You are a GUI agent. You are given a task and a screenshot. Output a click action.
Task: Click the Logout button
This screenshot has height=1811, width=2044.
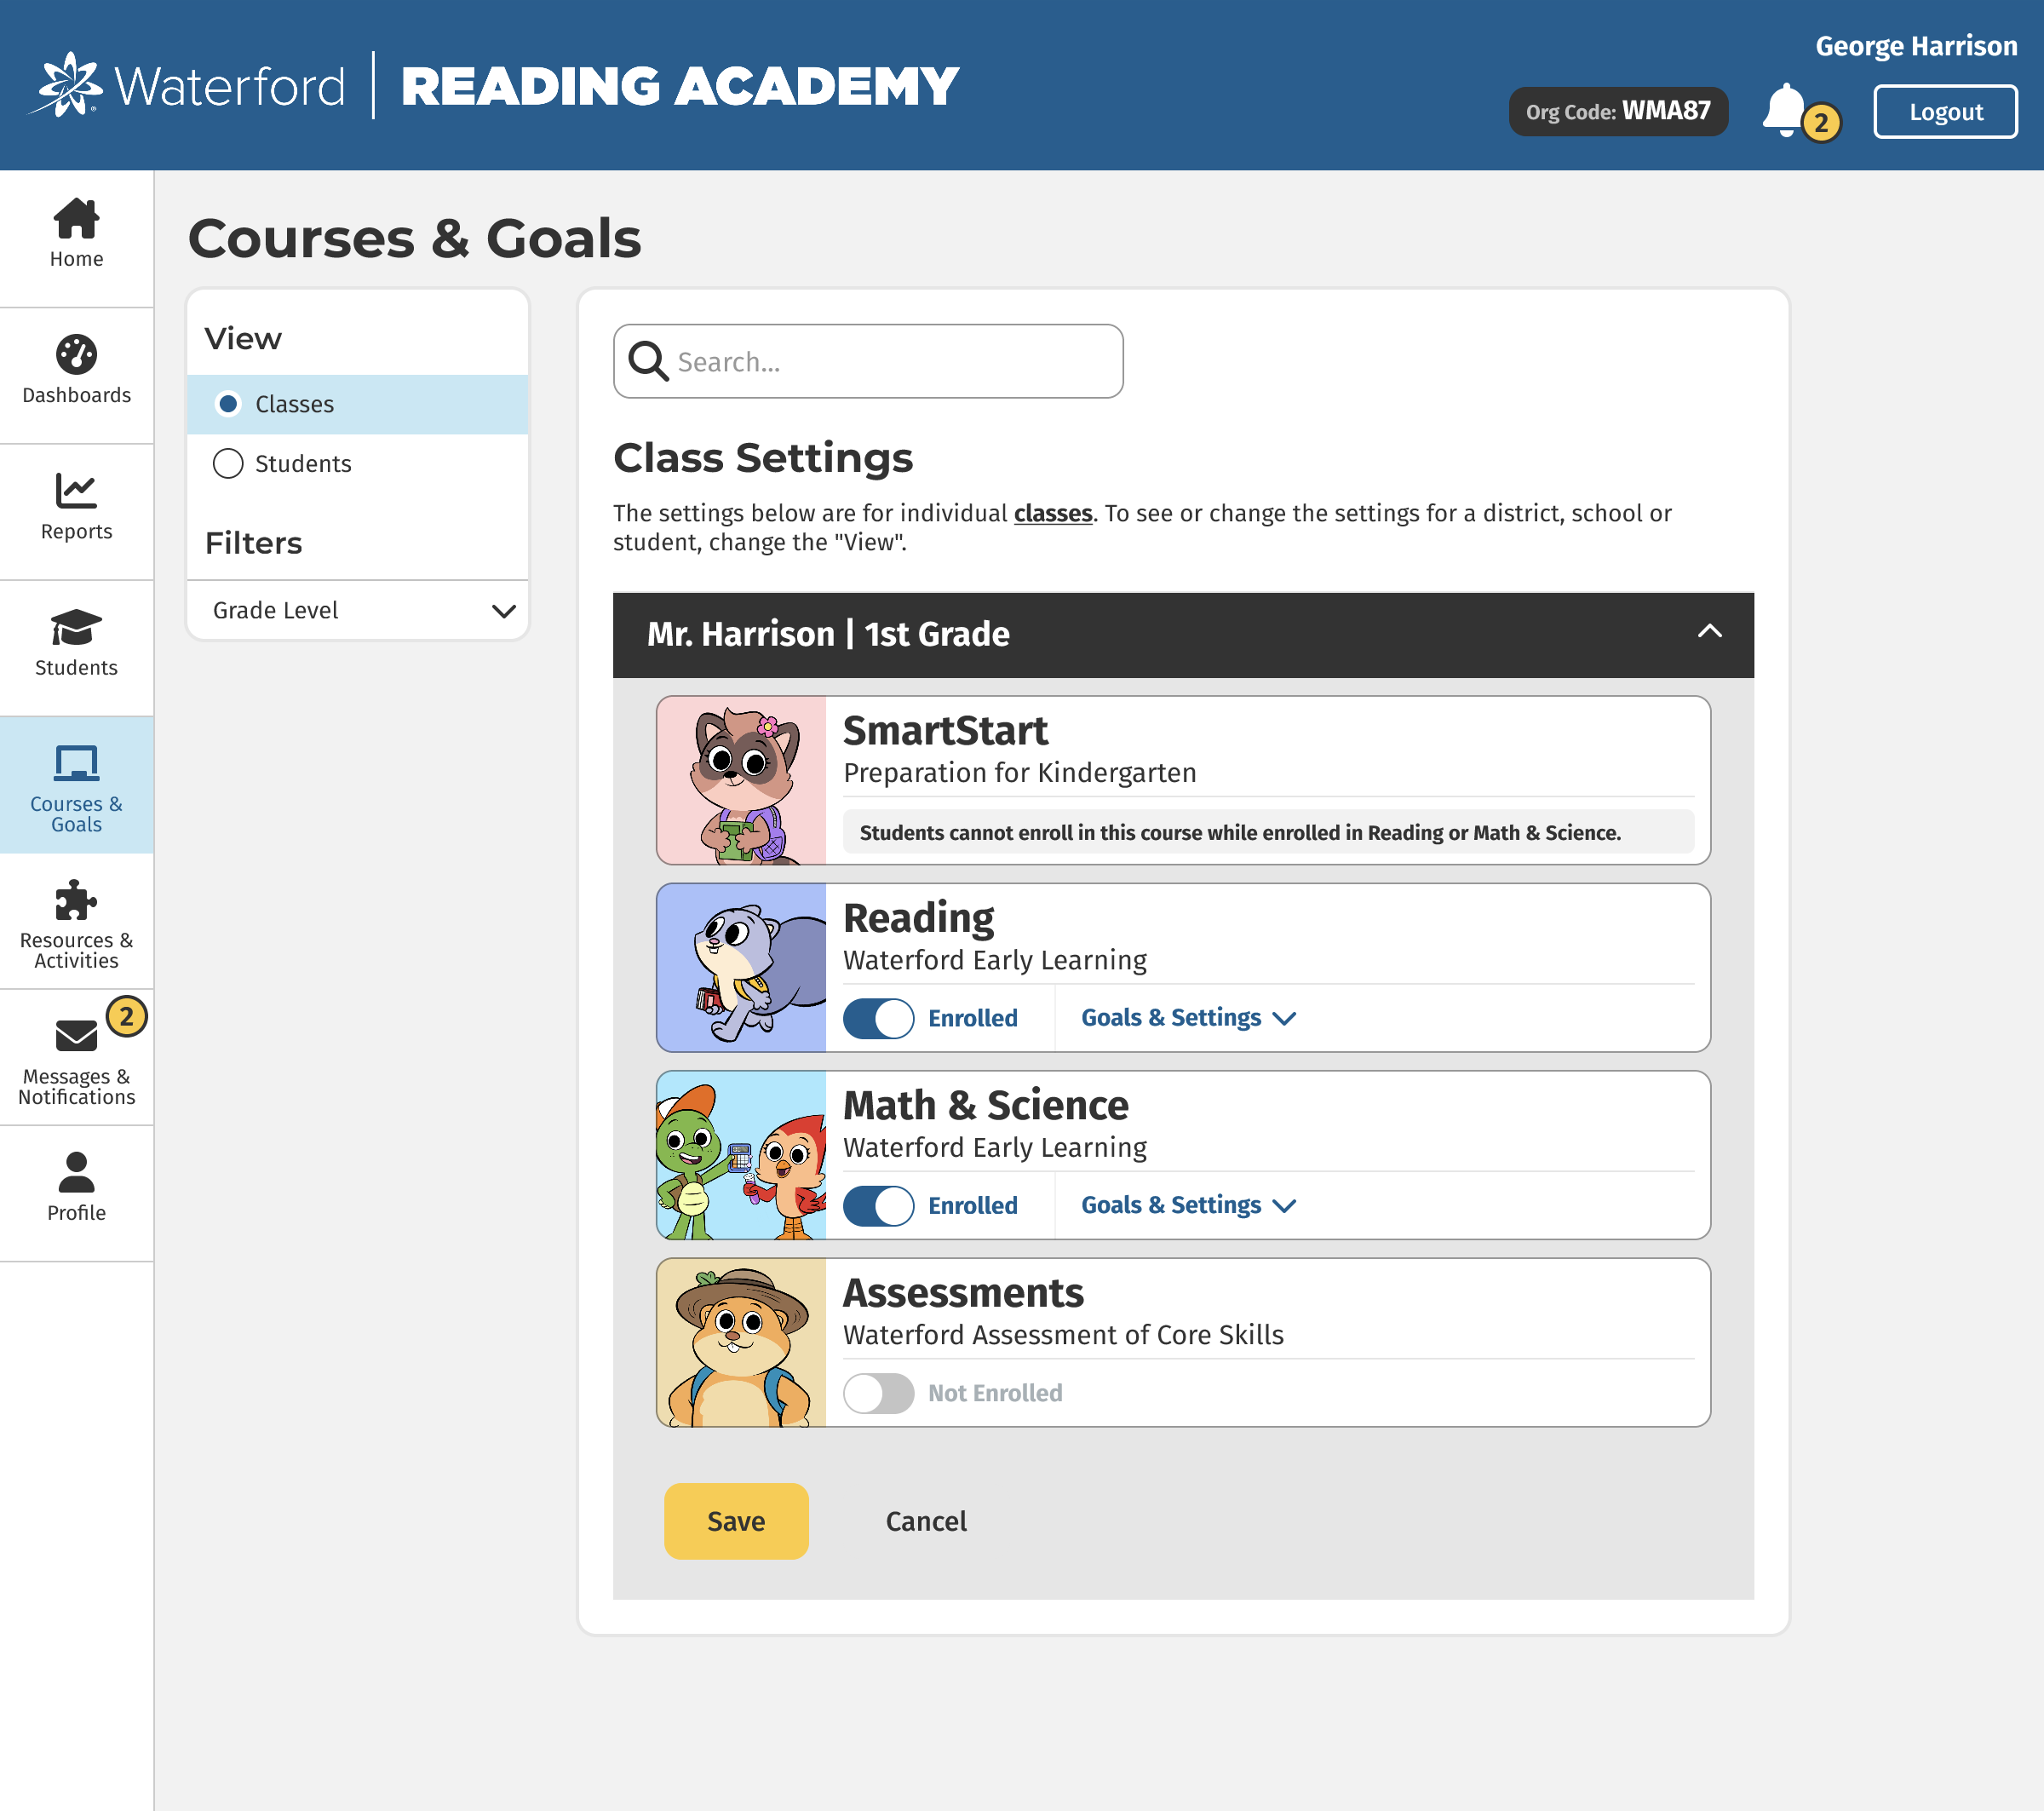coord(1945,112)
